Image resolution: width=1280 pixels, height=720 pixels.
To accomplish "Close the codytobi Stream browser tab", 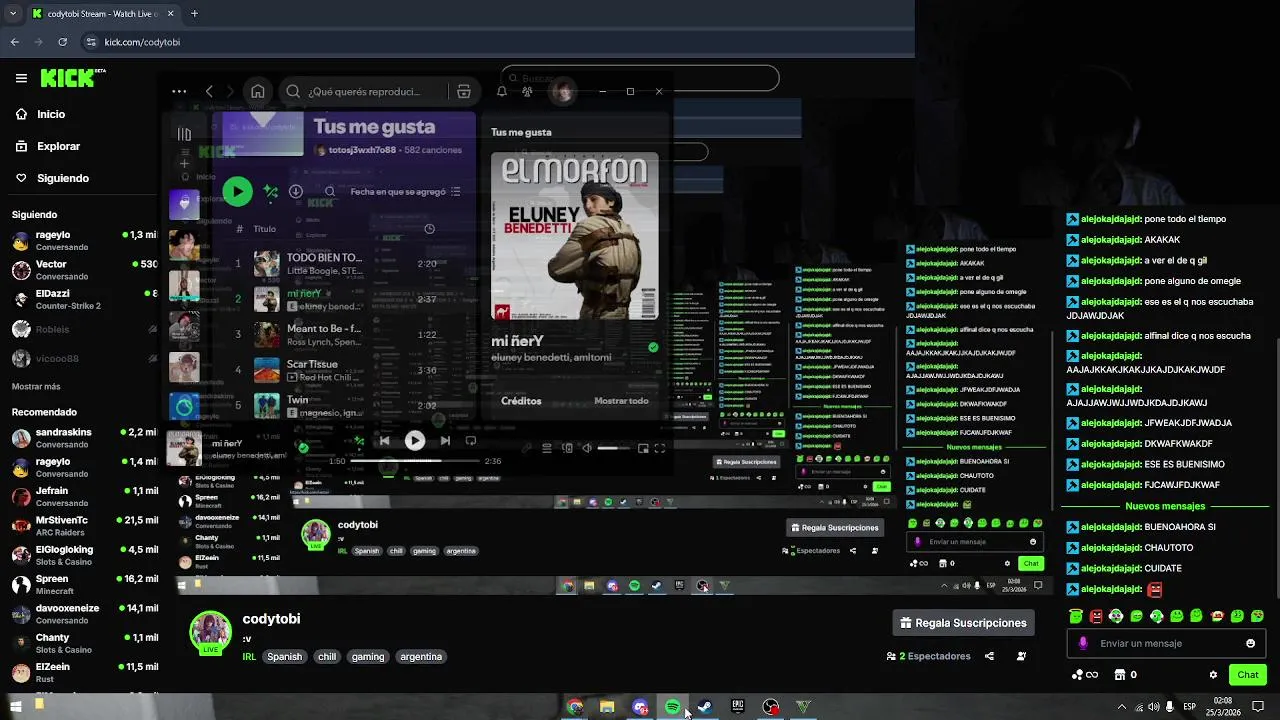I will [x=169, y=14].
